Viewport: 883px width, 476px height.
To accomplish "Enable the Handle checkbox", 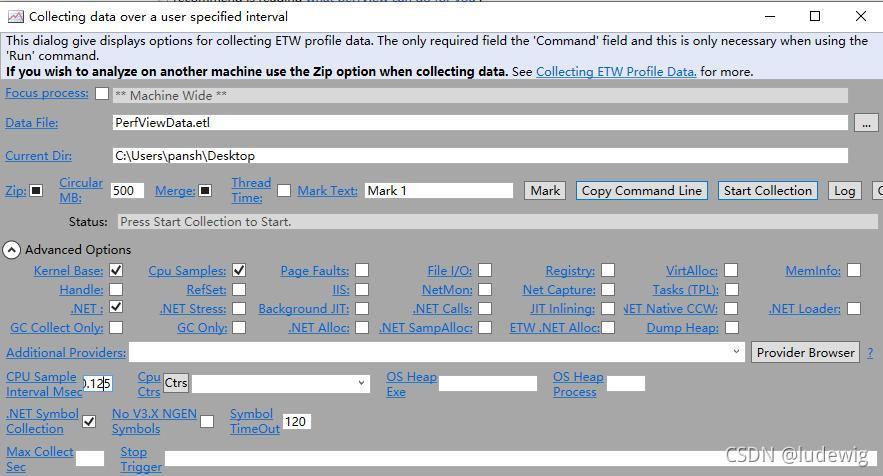I will click(x=116, y=290).
